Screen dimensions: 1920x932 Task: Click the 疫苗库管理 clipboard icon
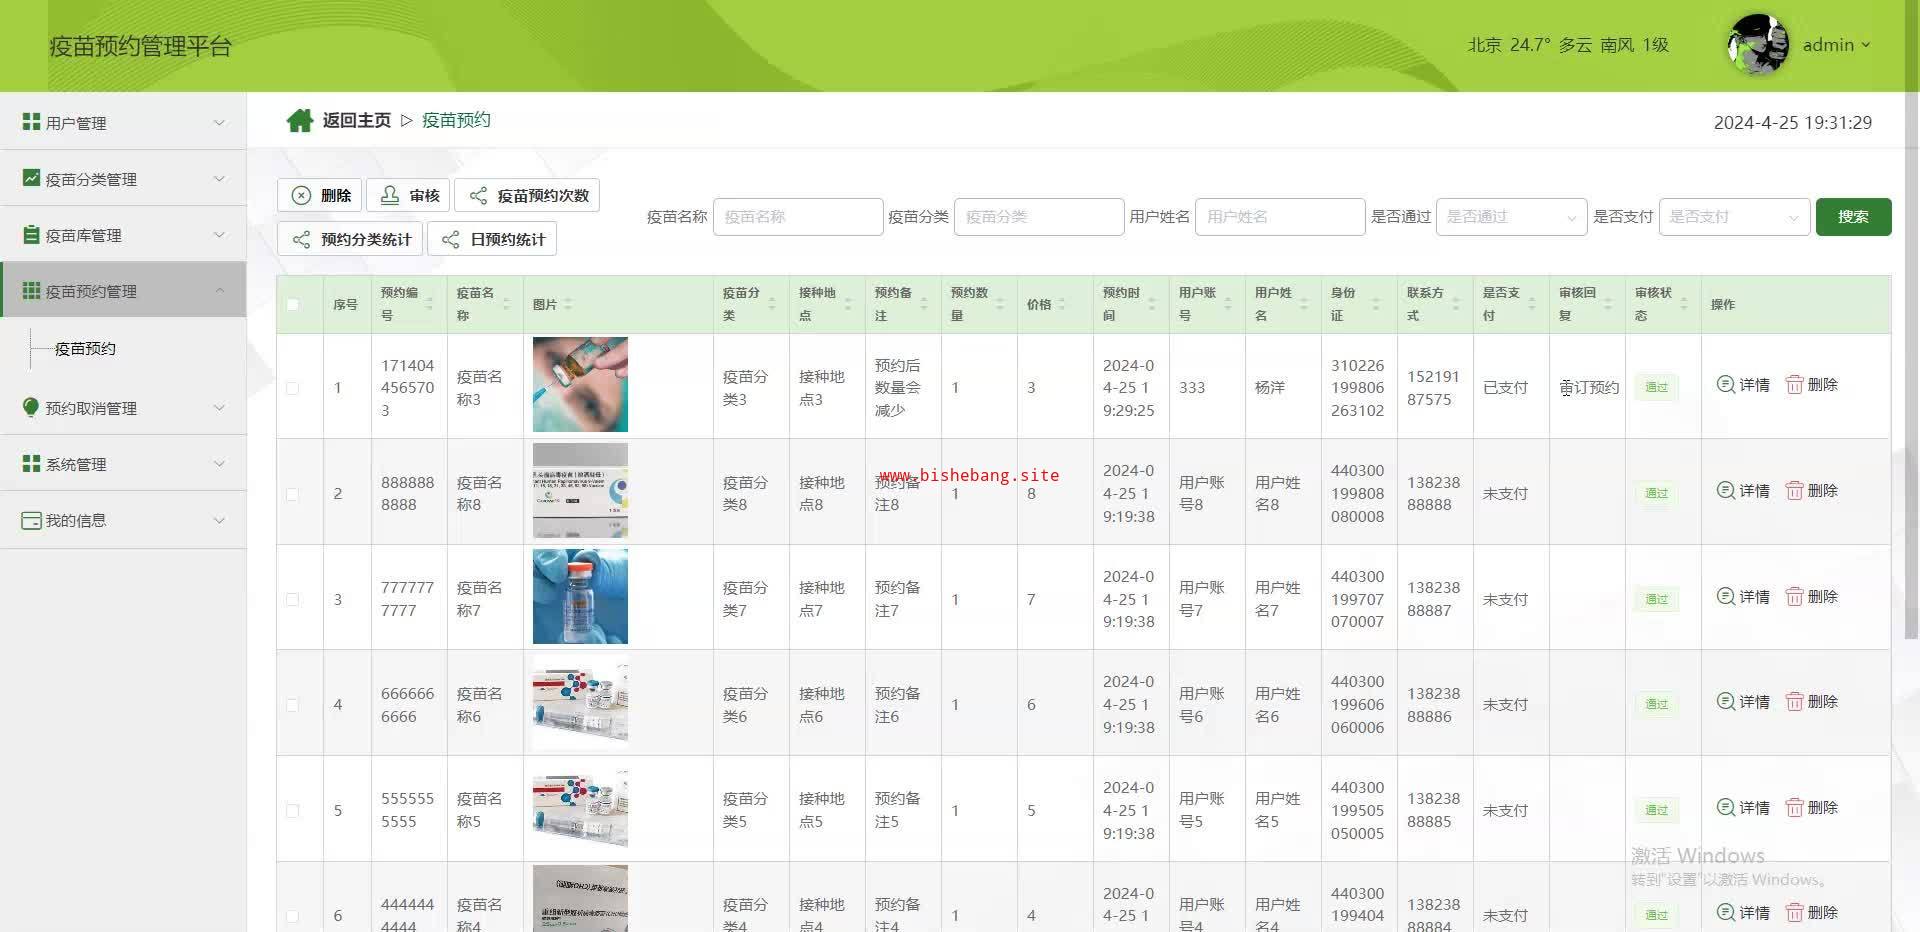[31, 235]
